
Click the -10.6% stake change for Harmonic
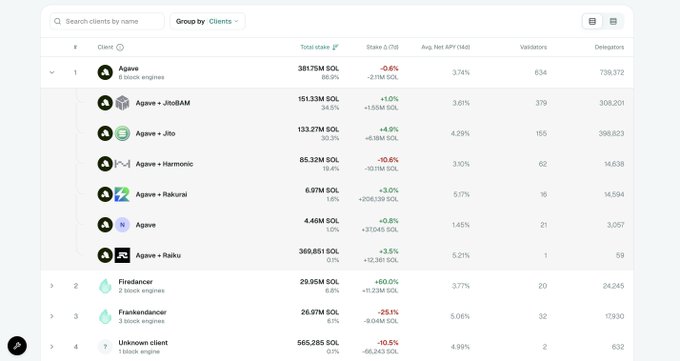(388, 160)
